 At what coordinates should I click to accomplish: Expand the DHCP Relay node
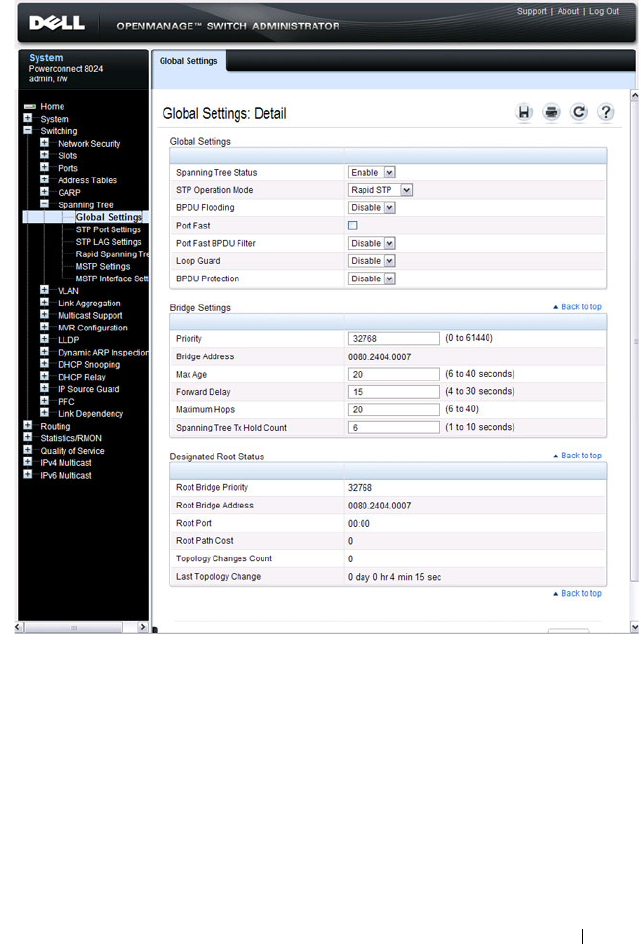[45, 376]
